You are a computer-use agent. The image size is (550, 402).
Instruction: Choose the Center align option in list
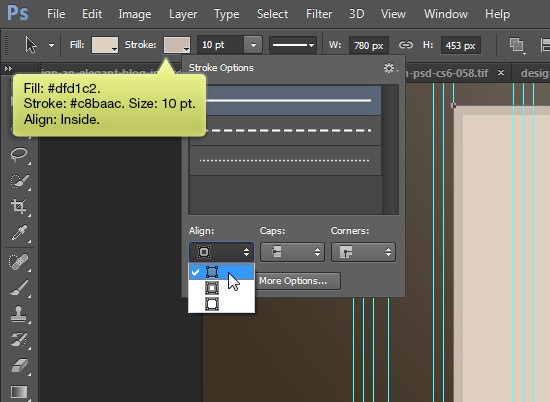tap(221, 288)
